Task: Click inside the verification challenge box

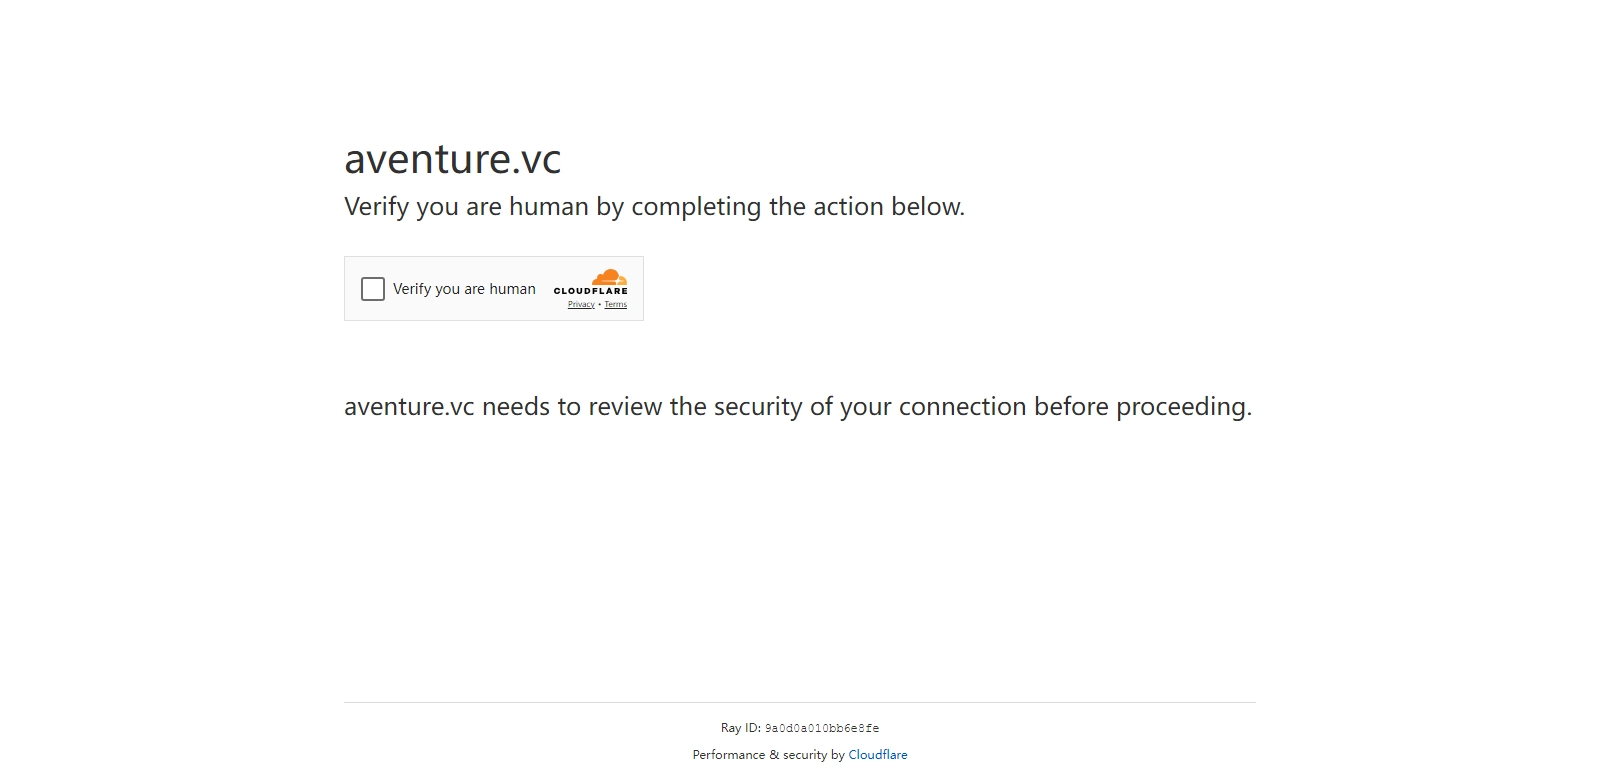Action: coord(494,289)
